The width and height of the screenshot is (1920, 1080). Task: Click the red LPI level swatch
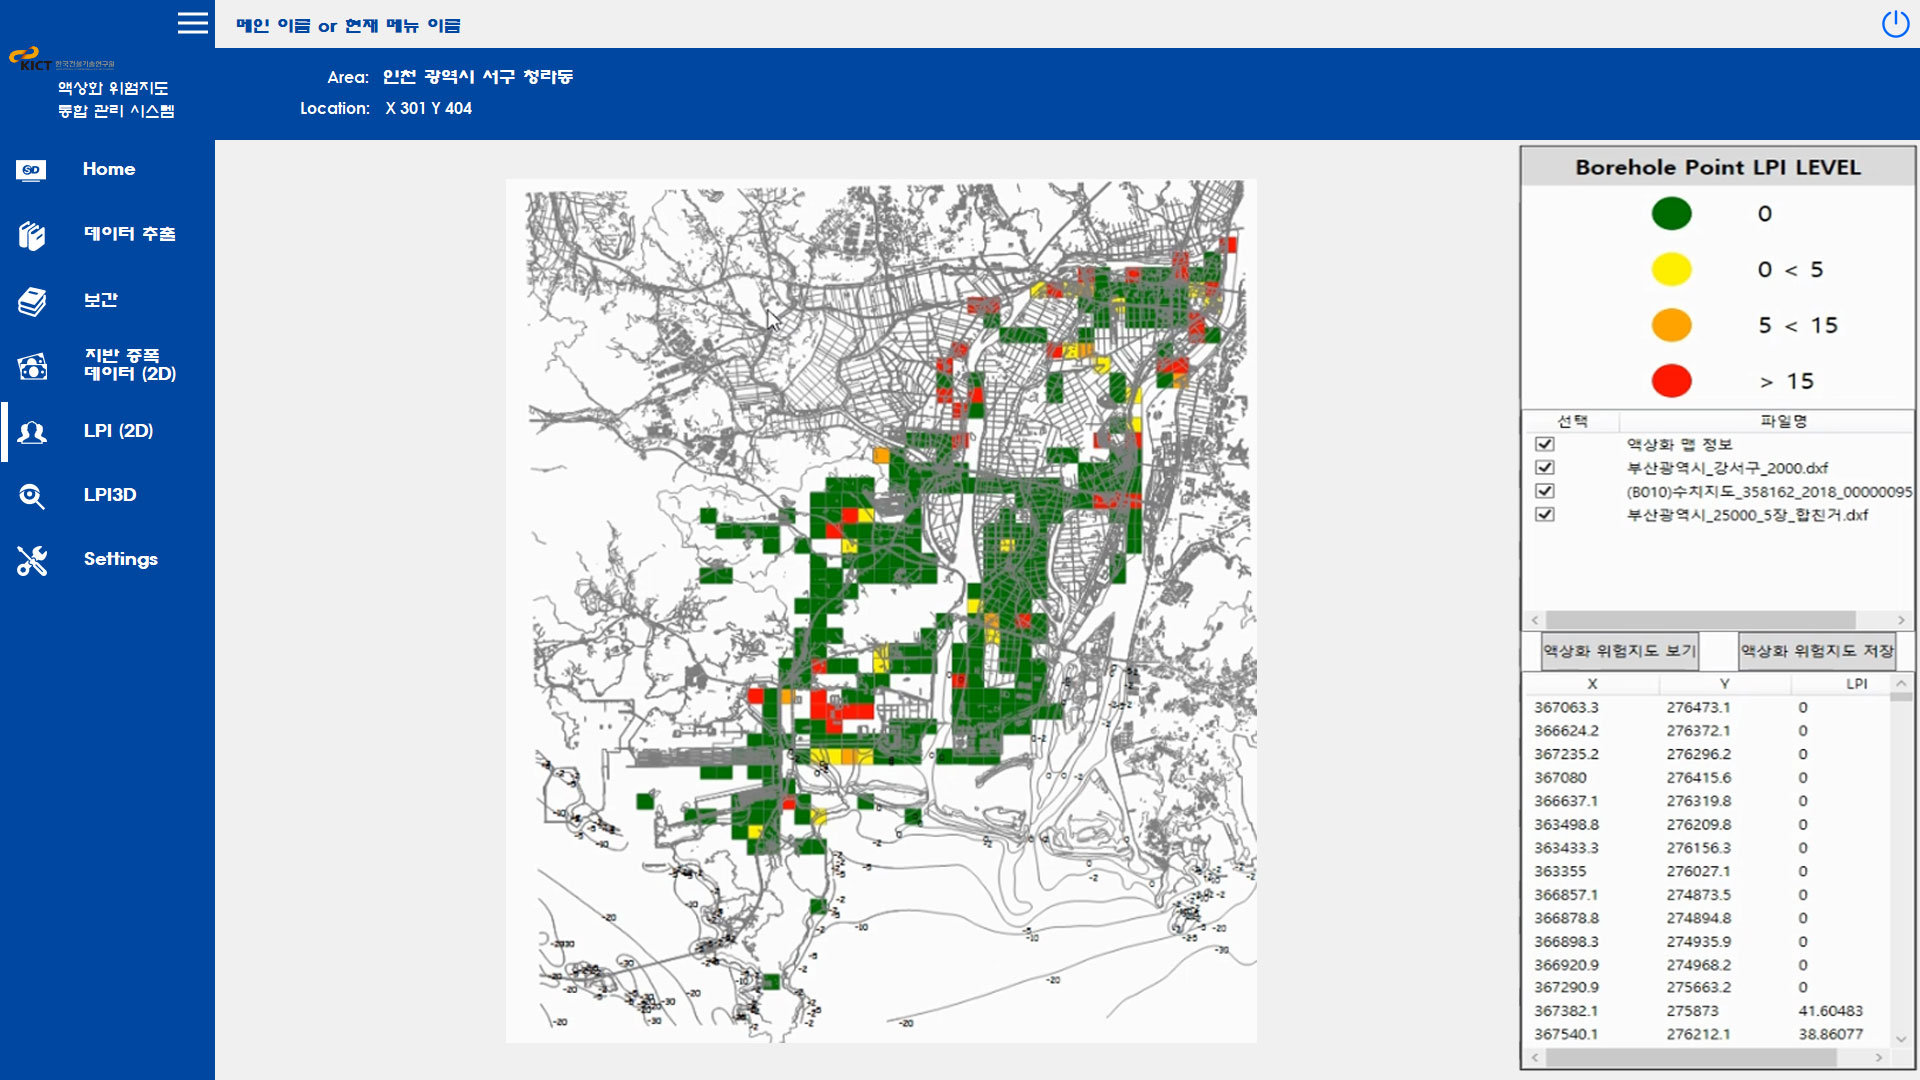coord(1671,381)
